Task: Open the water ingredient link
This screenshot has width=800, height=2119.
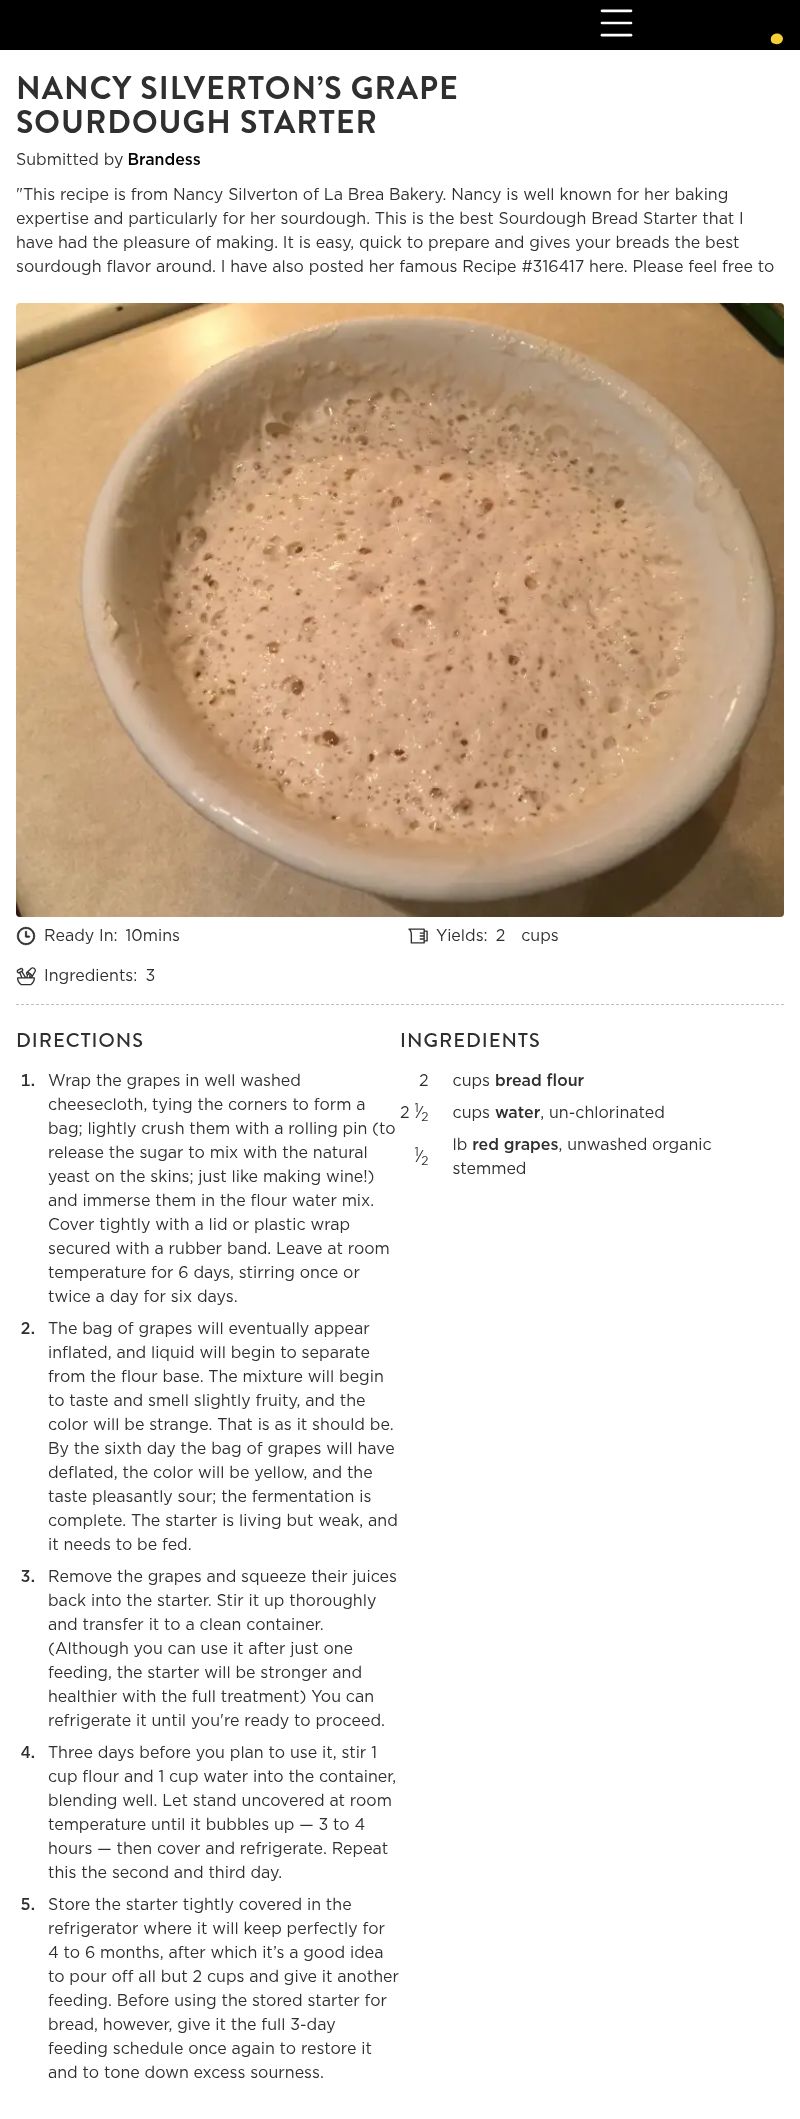Action: 518,1112
